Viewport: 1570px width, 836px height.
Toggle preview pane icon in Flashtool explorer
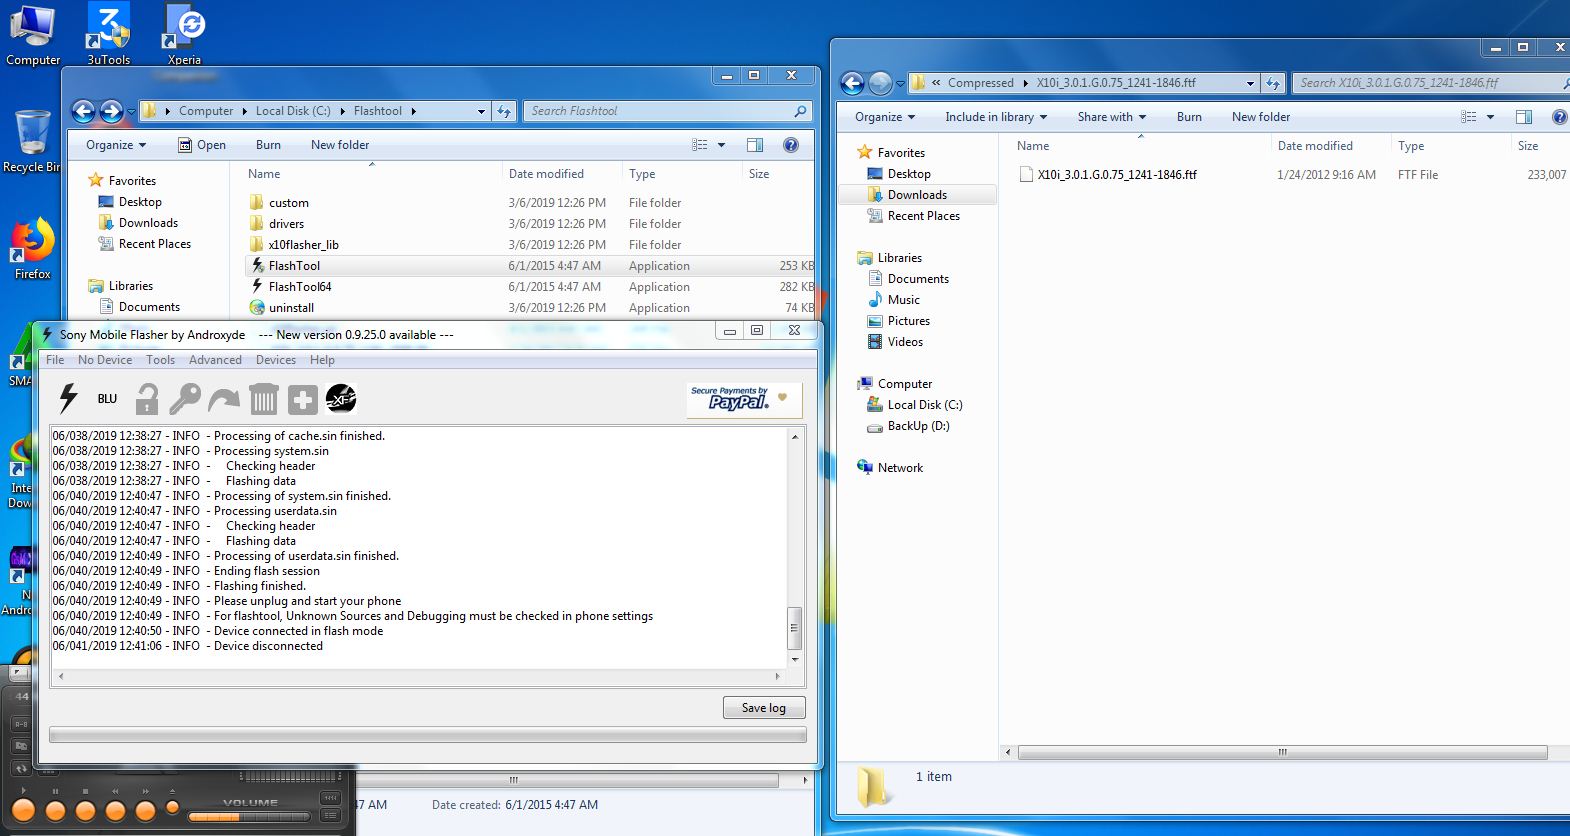(x=755, y=145)
